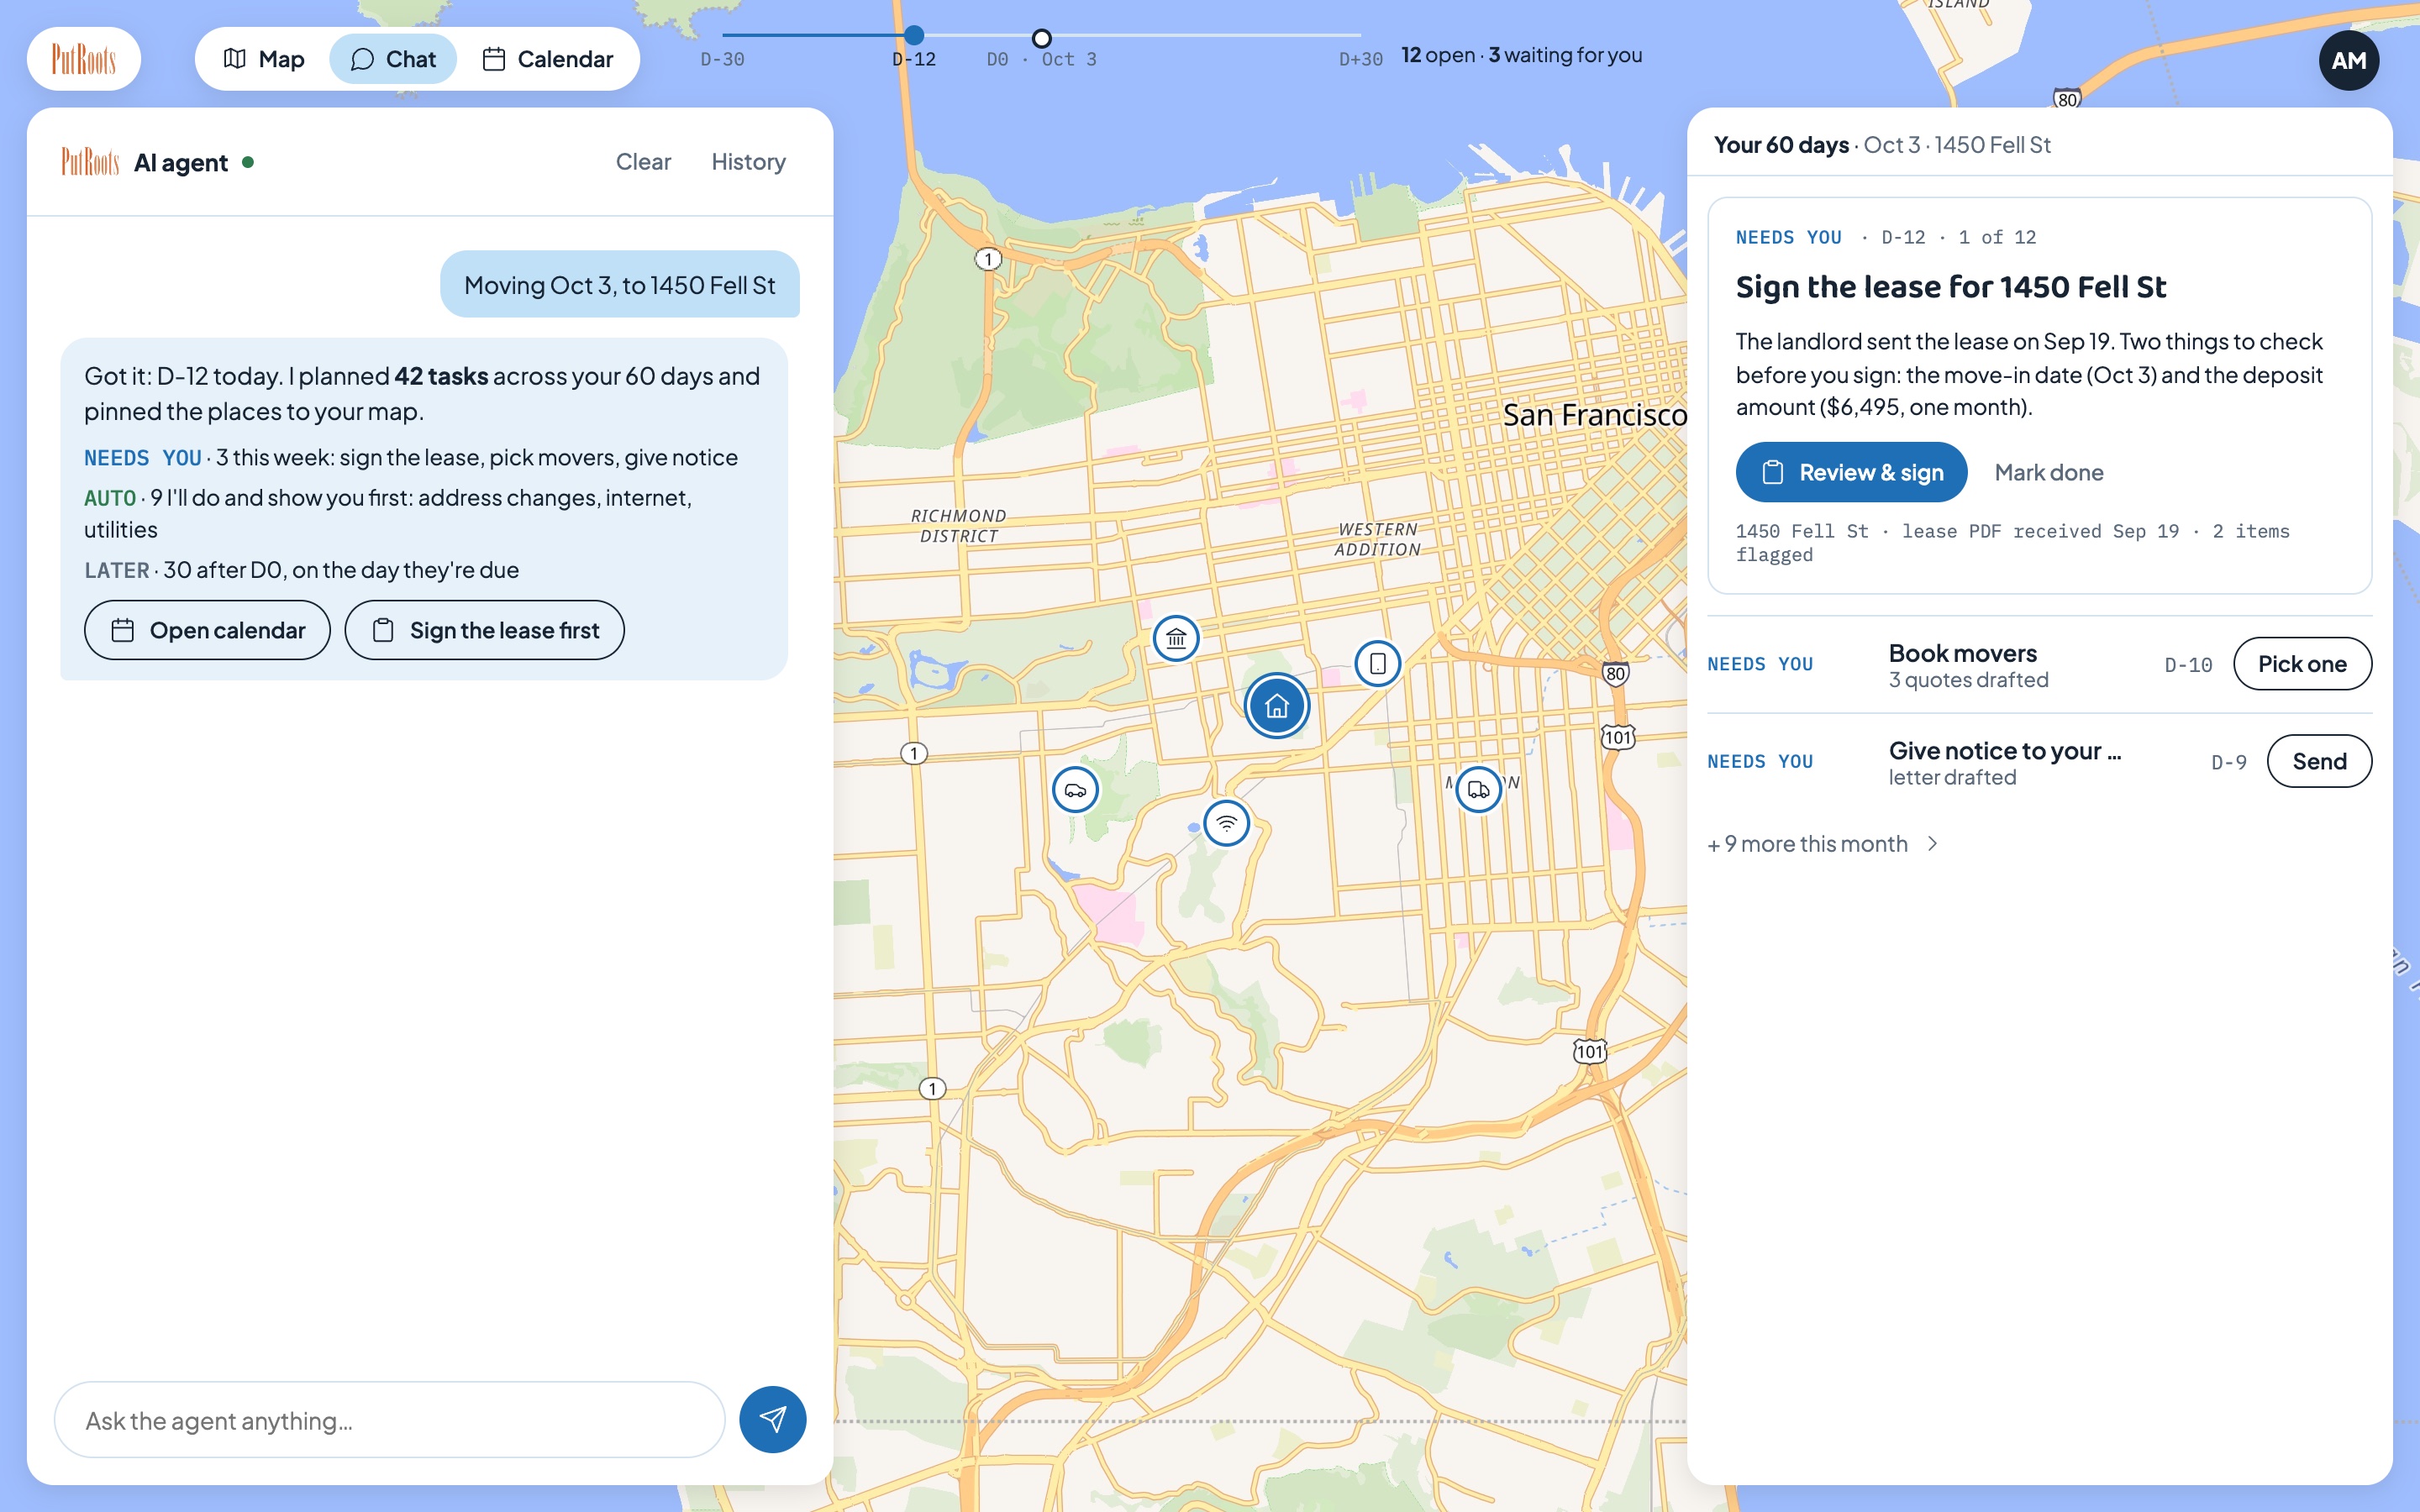
Task: Click the D-30 timeline label
Action: point(722,59)
